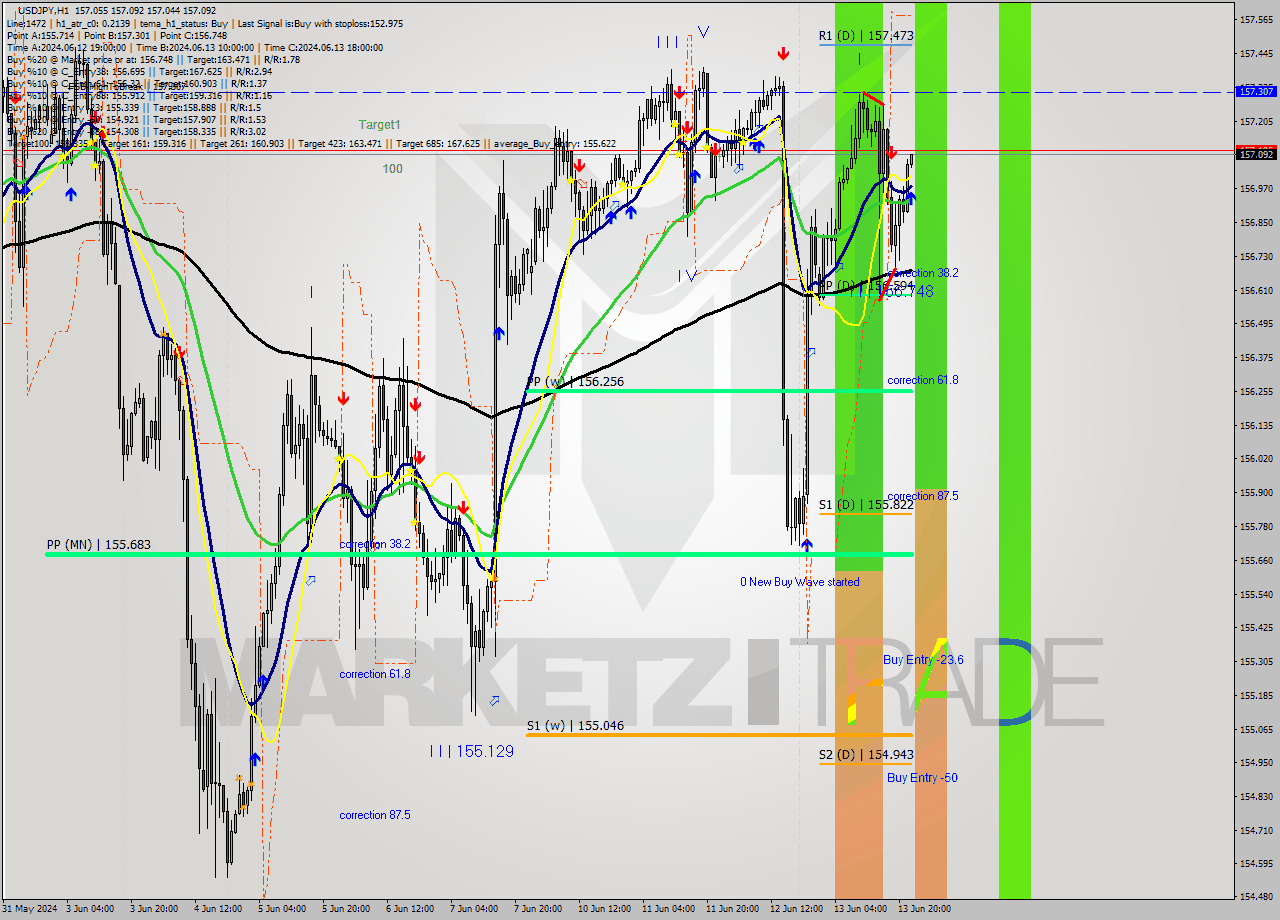The height and width of the screenshot is (920, 1280).
Task: Click the 'S1 (w) | 155.046' support label
Action: pos(574,726)
